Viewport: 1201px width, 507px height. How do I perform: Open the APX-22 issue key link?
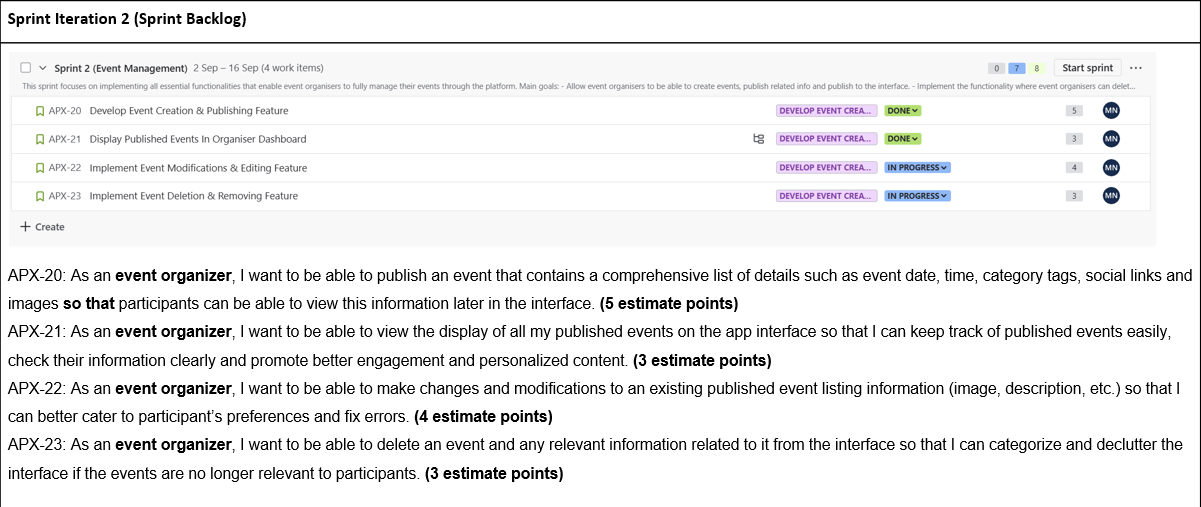pos(65,168)
